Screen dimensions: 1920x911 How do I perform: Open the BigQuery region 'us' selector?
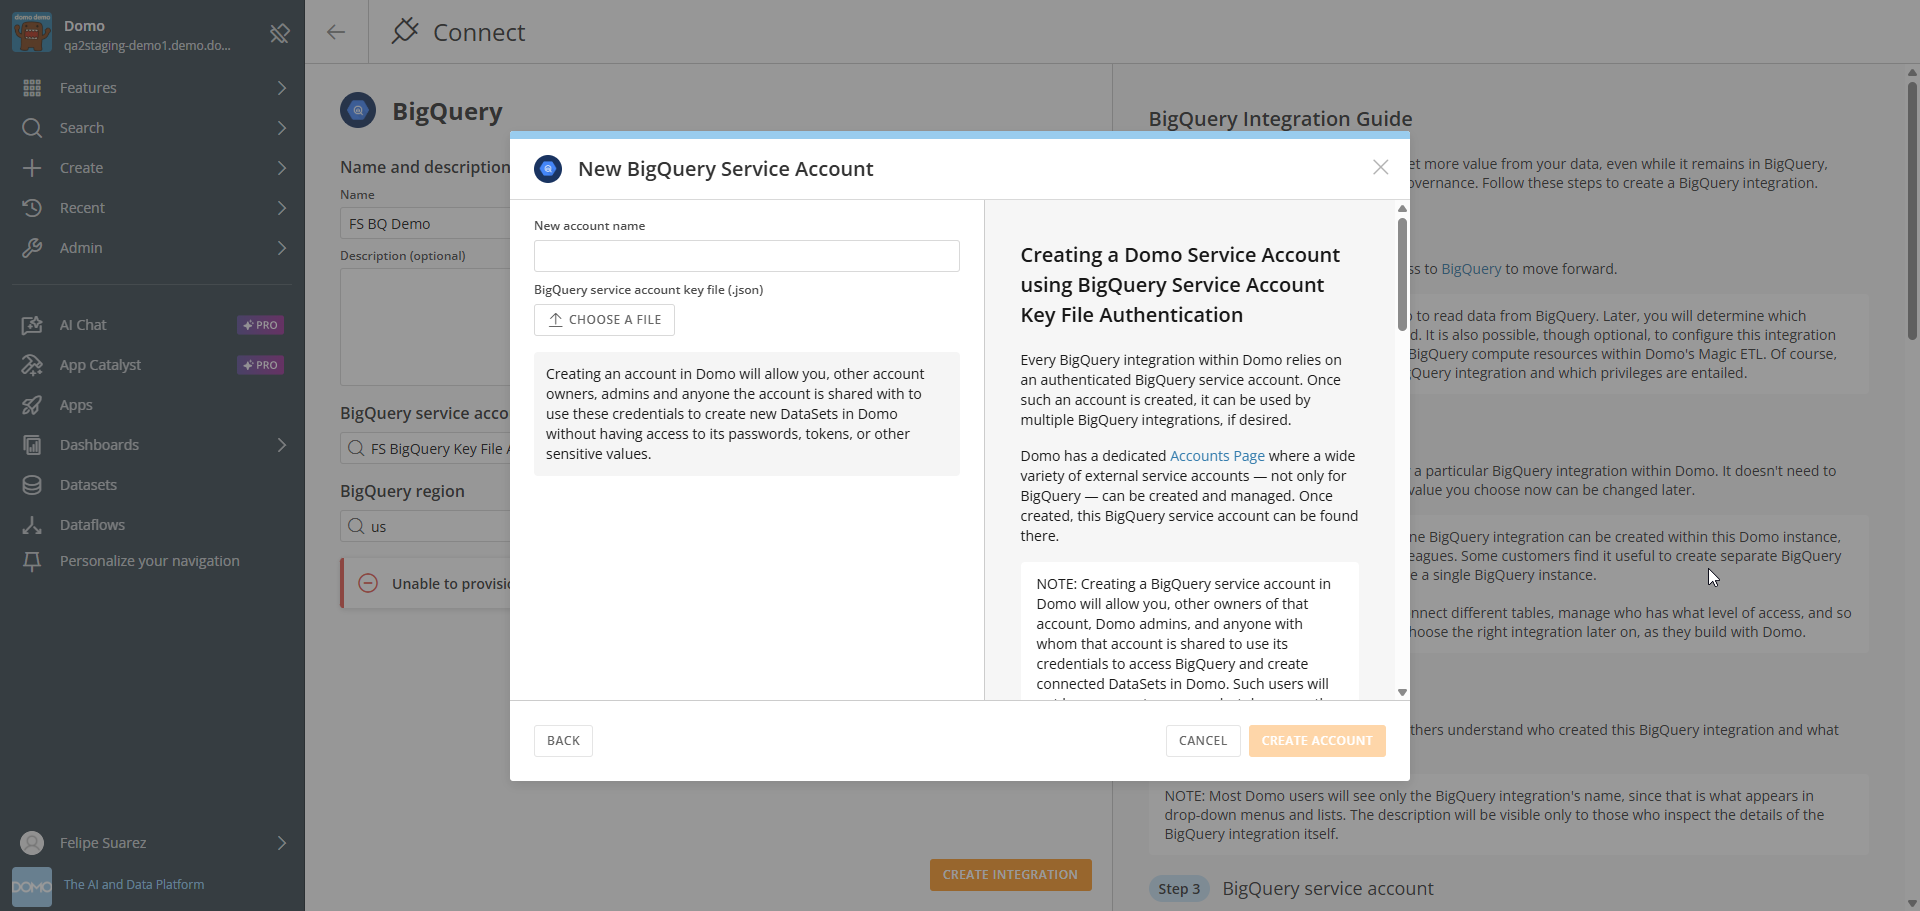(425, 526)
